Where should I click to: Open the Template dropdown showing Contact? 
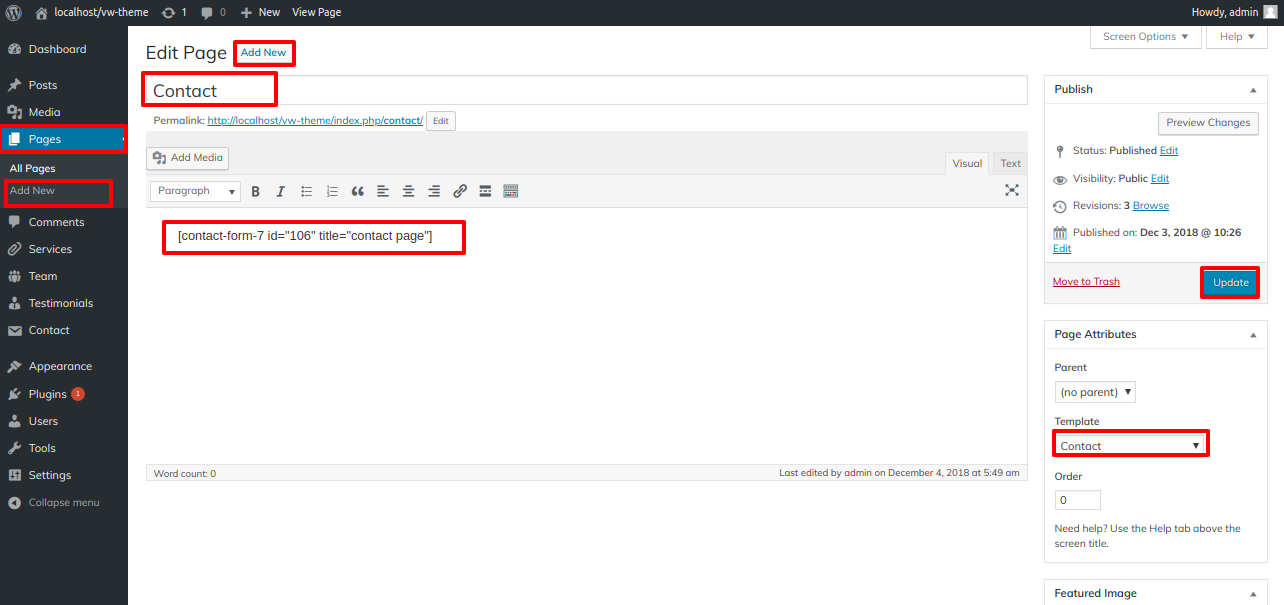click(x=1130, y=446)
